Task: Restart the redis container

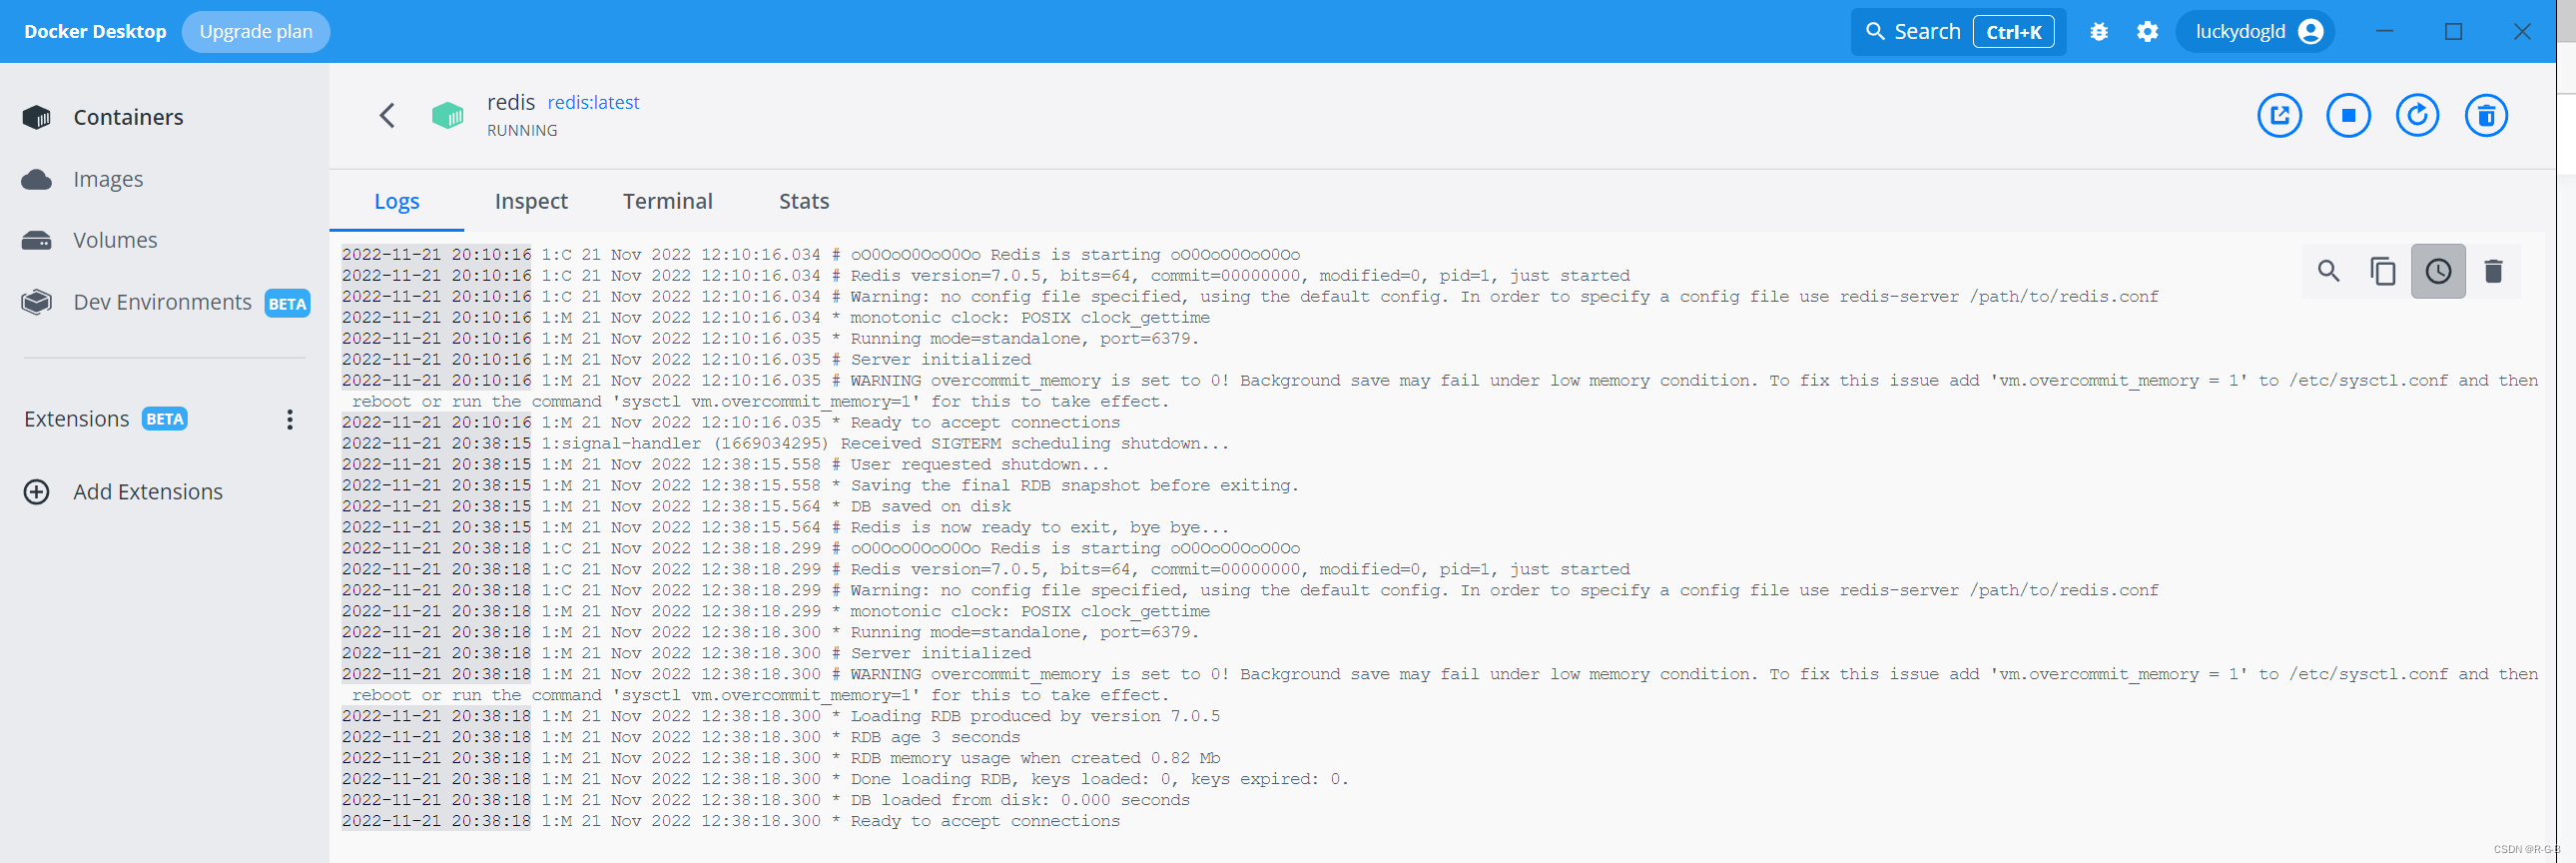Action: pos(2417,116)
